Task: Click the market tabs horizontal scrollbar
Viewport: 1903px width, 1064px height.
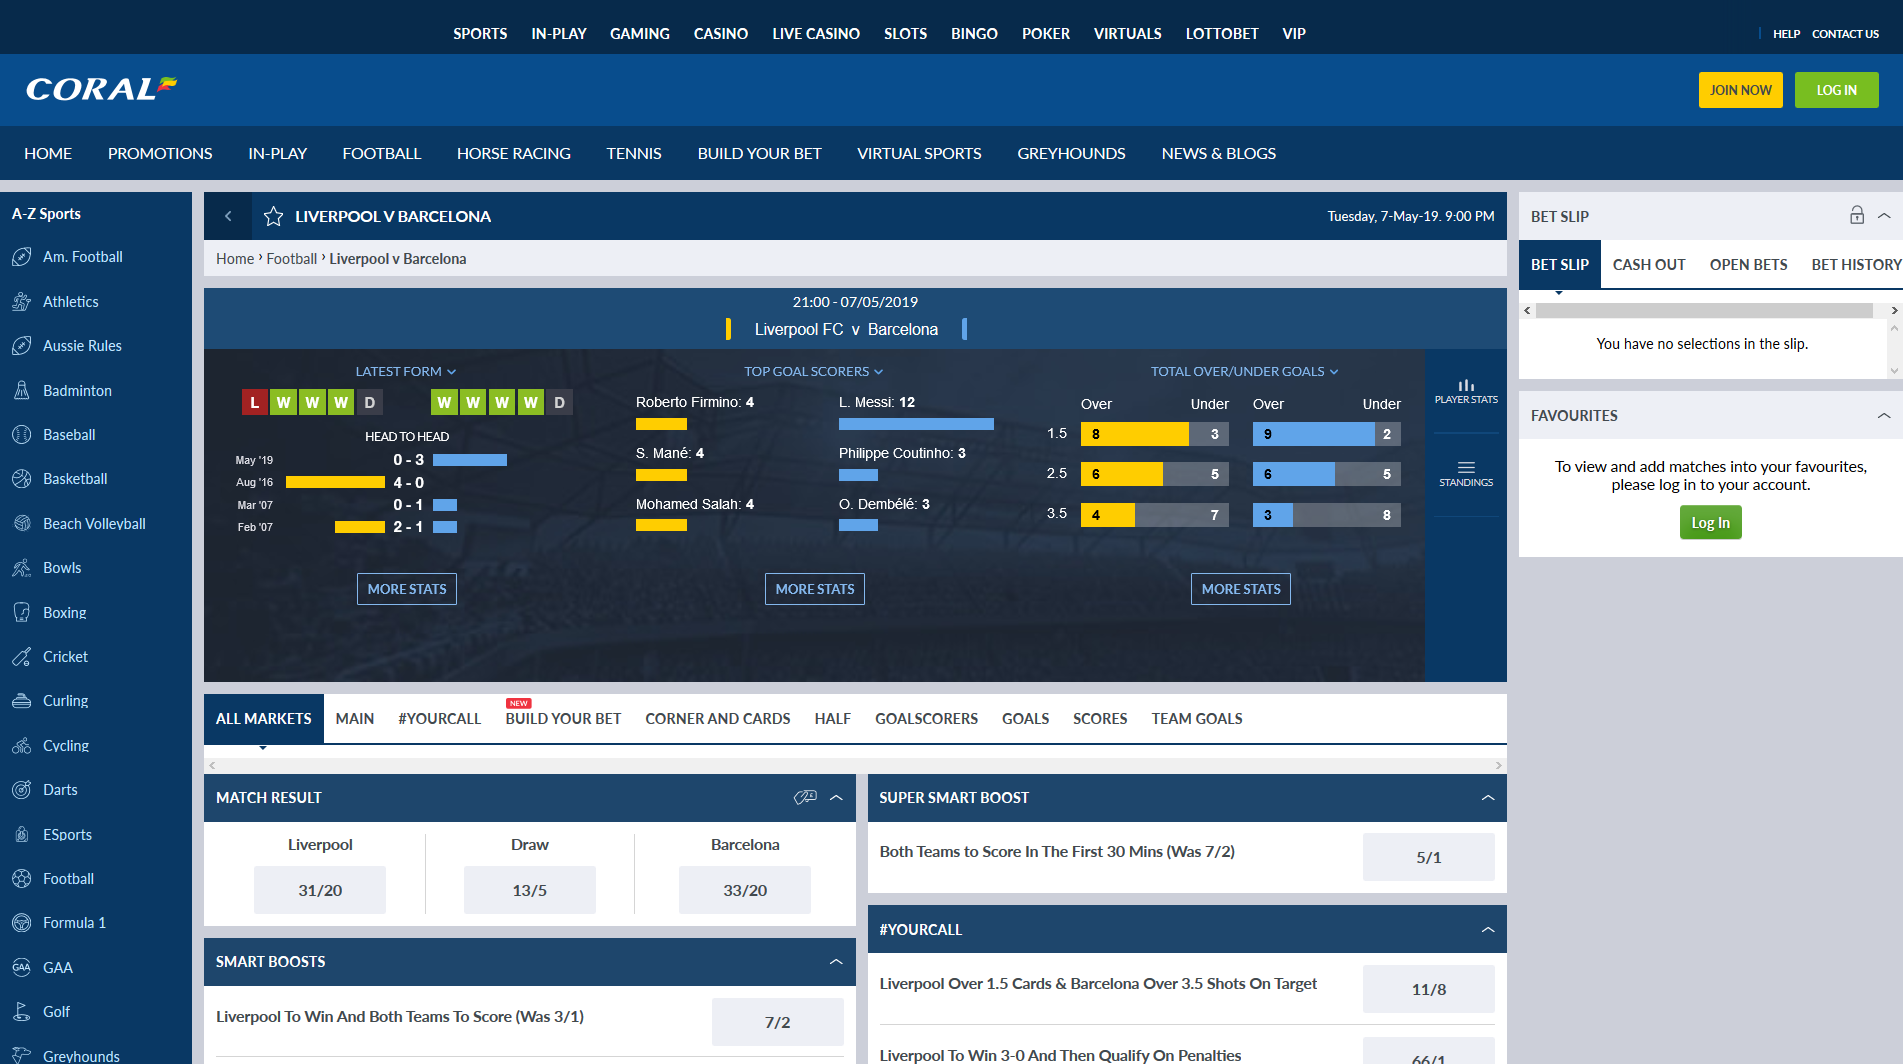Action: point(855,765)
